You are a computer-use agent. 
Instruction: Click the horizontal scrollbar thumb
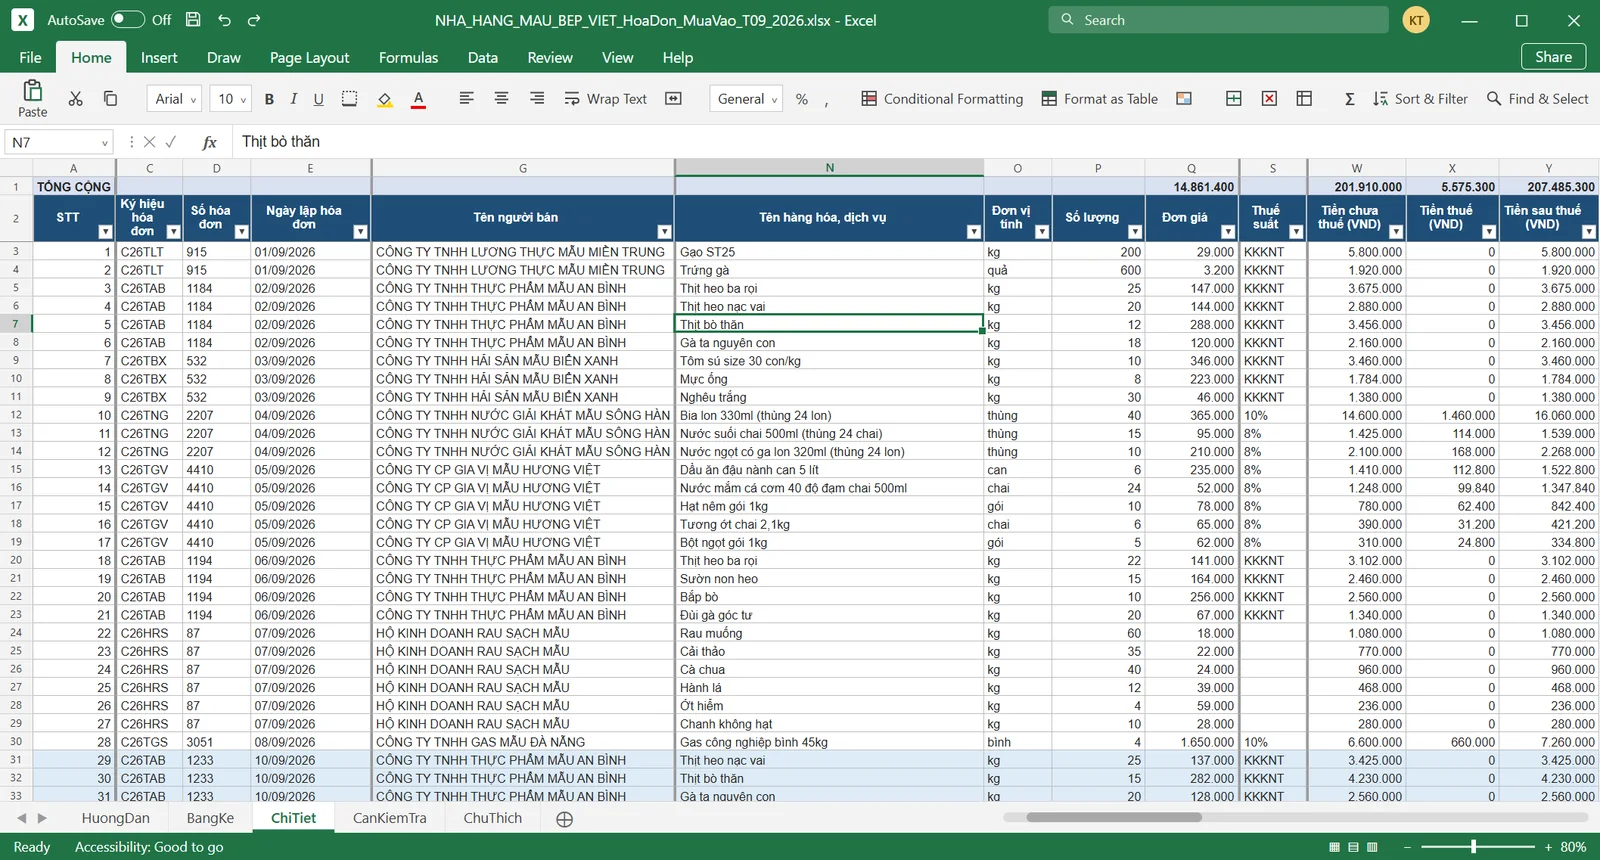click(1114, 817)
